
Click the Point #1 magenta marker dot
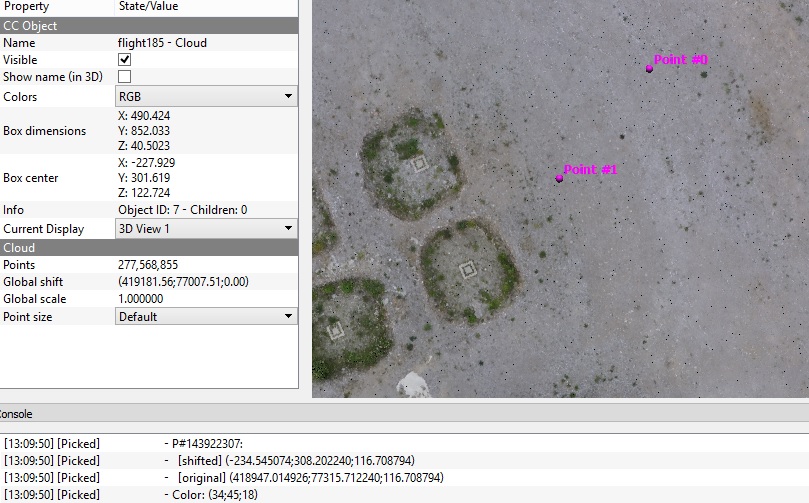[559, 179]
